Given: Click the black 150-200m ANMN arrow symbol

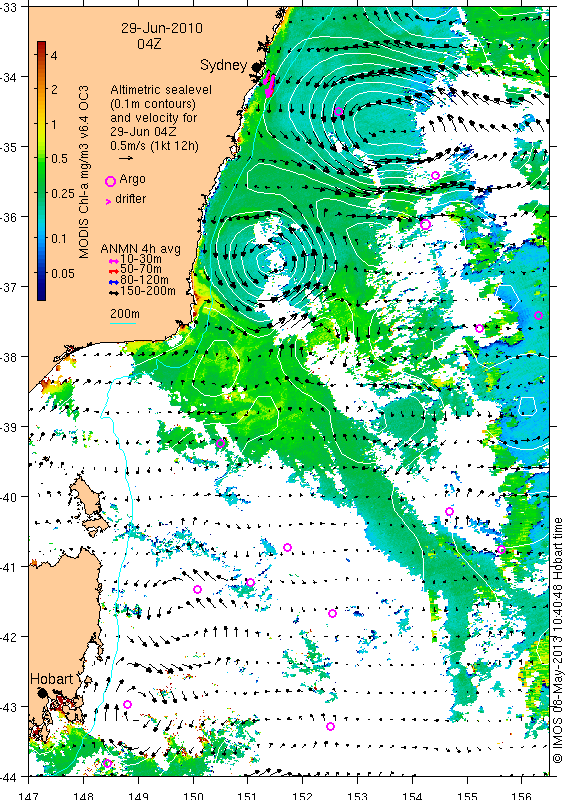Looking at the screenshot, I should [x=114, y=292].
